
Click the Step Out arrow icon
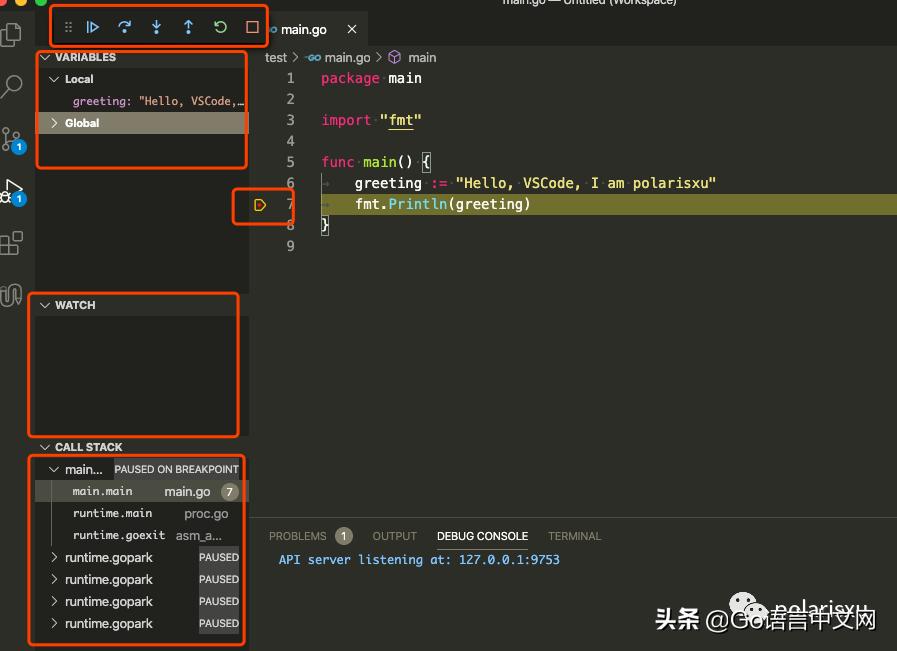pyautogui.click(x=188, y=28)
